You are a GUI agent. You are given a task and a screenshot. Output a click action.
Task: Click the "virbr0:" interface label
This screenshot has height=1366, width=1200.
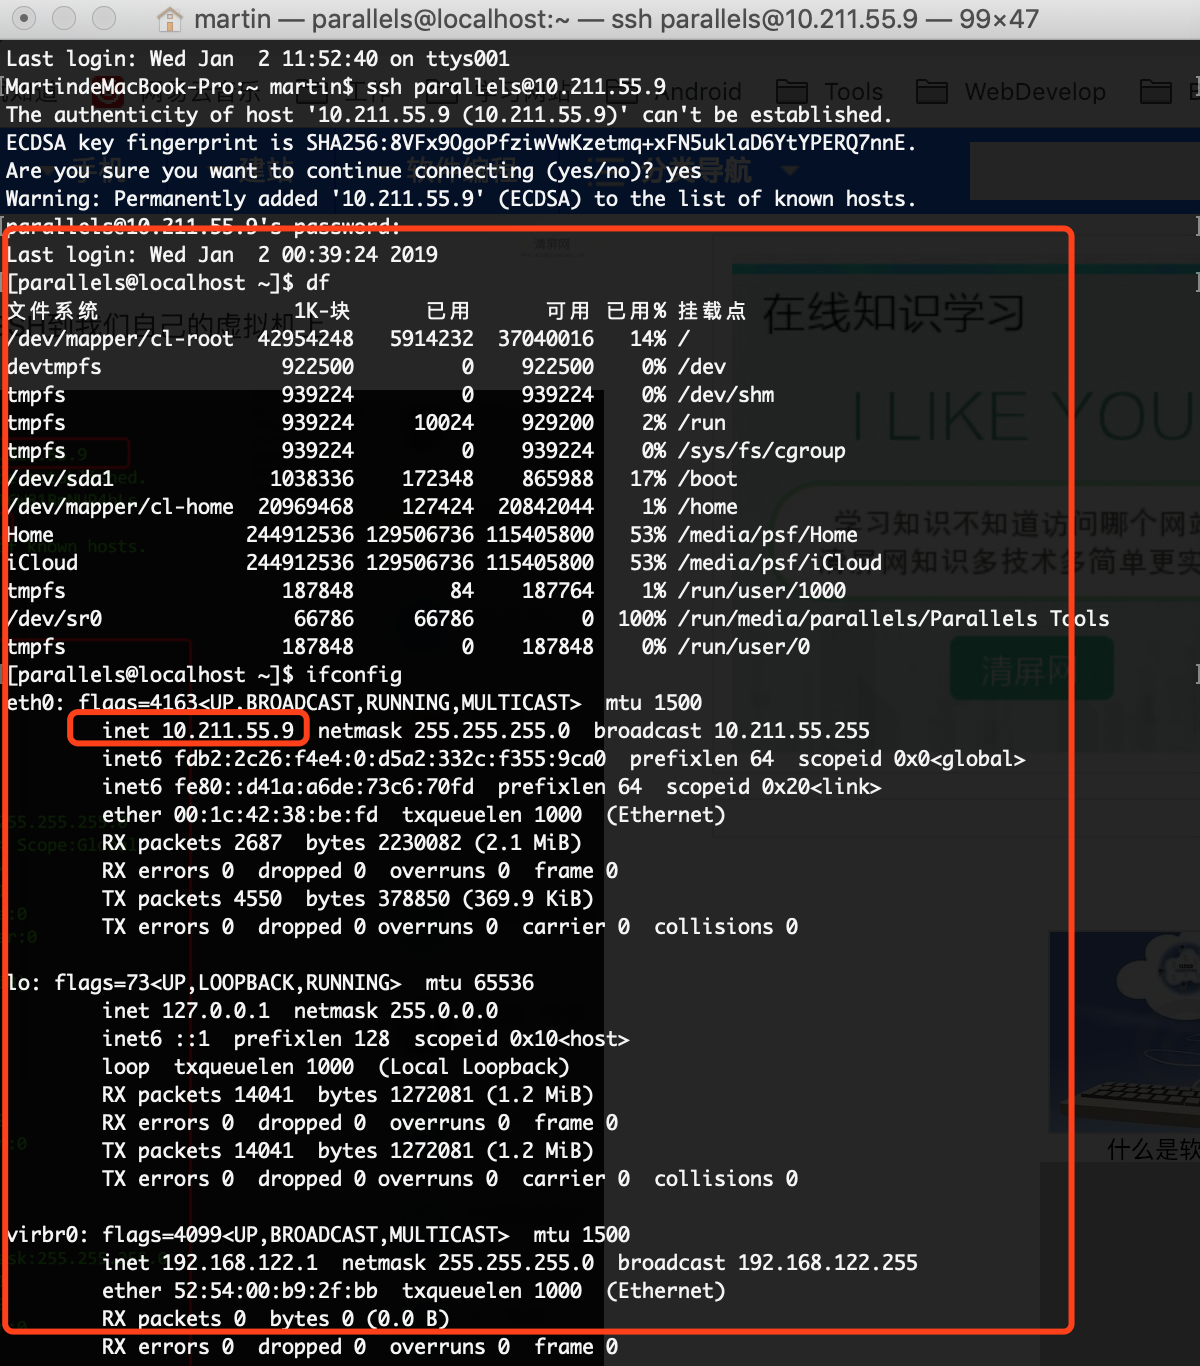48,1235
